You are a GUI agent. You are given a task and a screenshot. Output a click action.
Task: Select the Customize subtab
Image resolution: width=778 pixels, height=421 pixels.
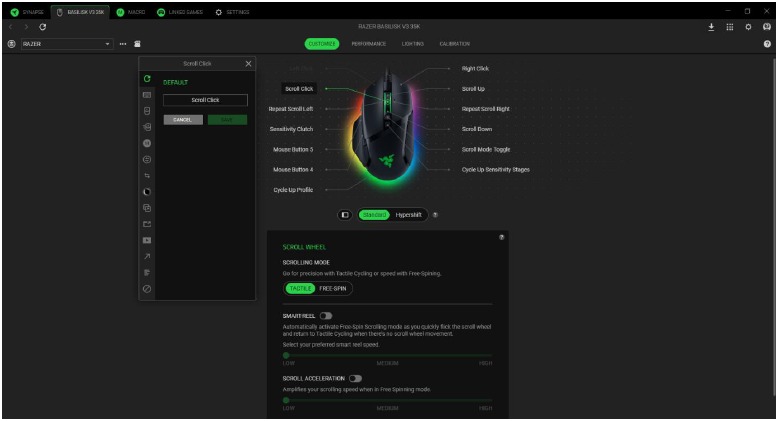click(x=322, y=44)
